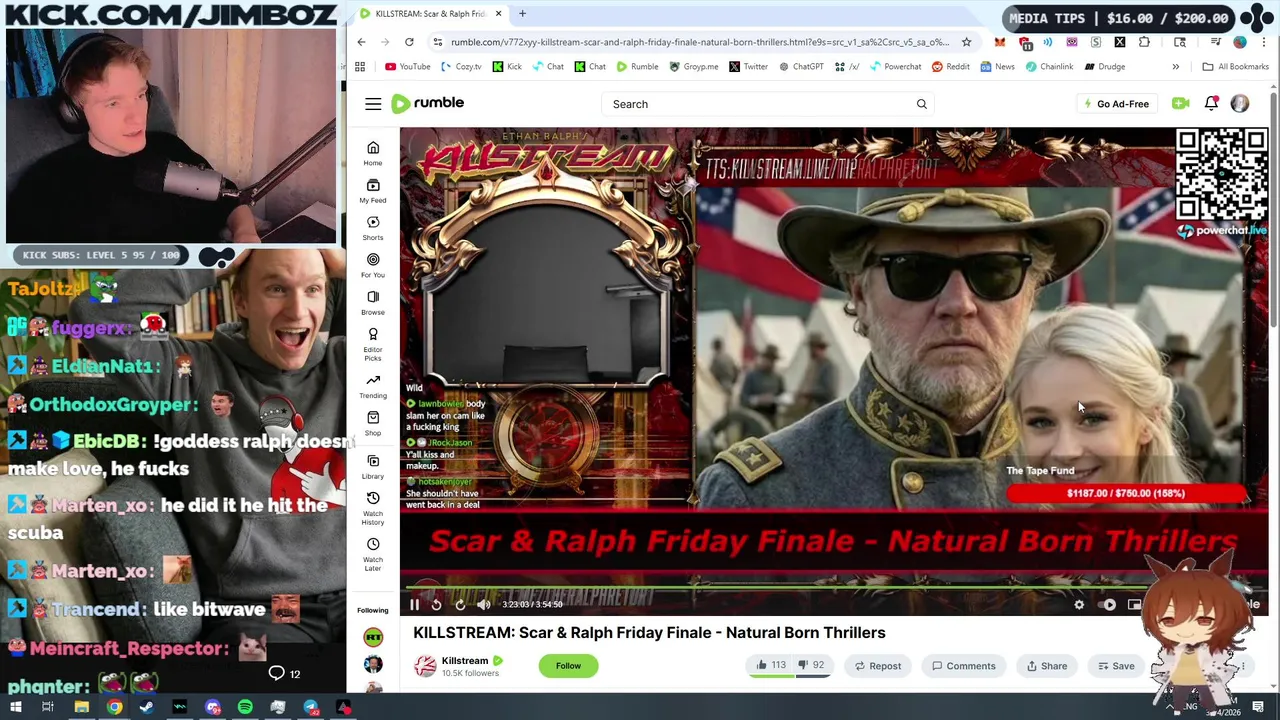Open the MetaMask fox extension
This screenshot has height=720, width=1280.
(1000, 42)
